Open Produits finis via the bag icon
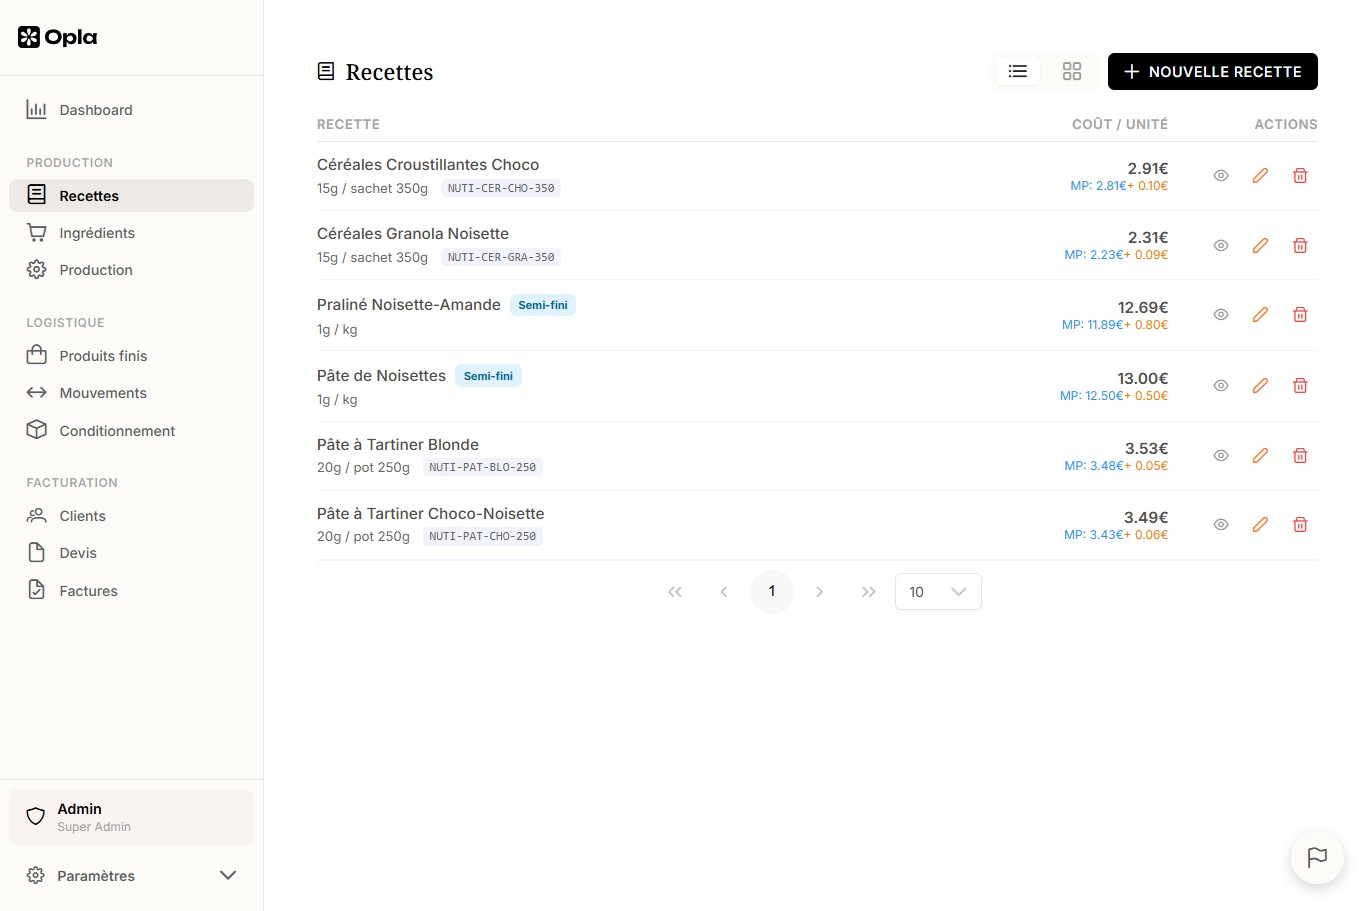Screen dimensions: 1371x911 click(36, 355)
